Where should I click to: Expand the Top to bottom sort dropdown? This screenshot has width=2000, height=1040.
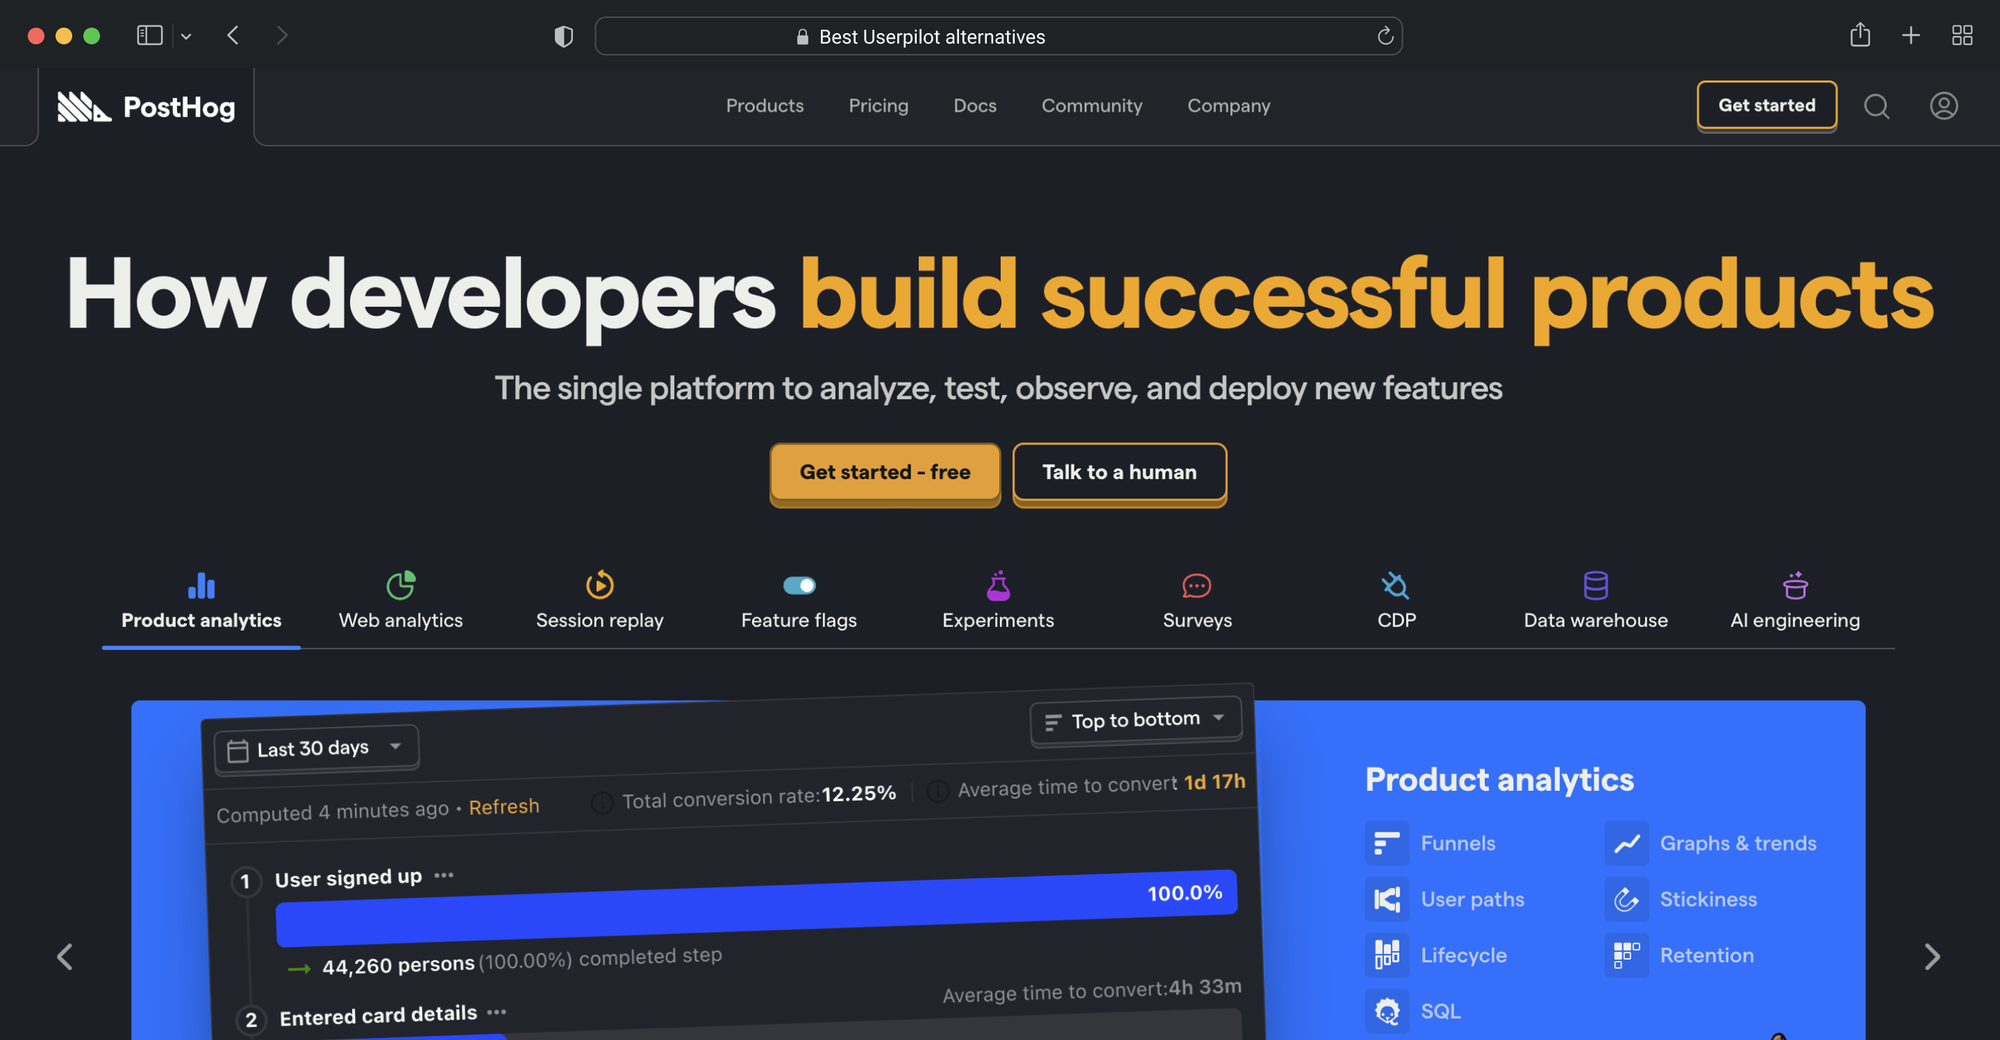(1135, 719)
